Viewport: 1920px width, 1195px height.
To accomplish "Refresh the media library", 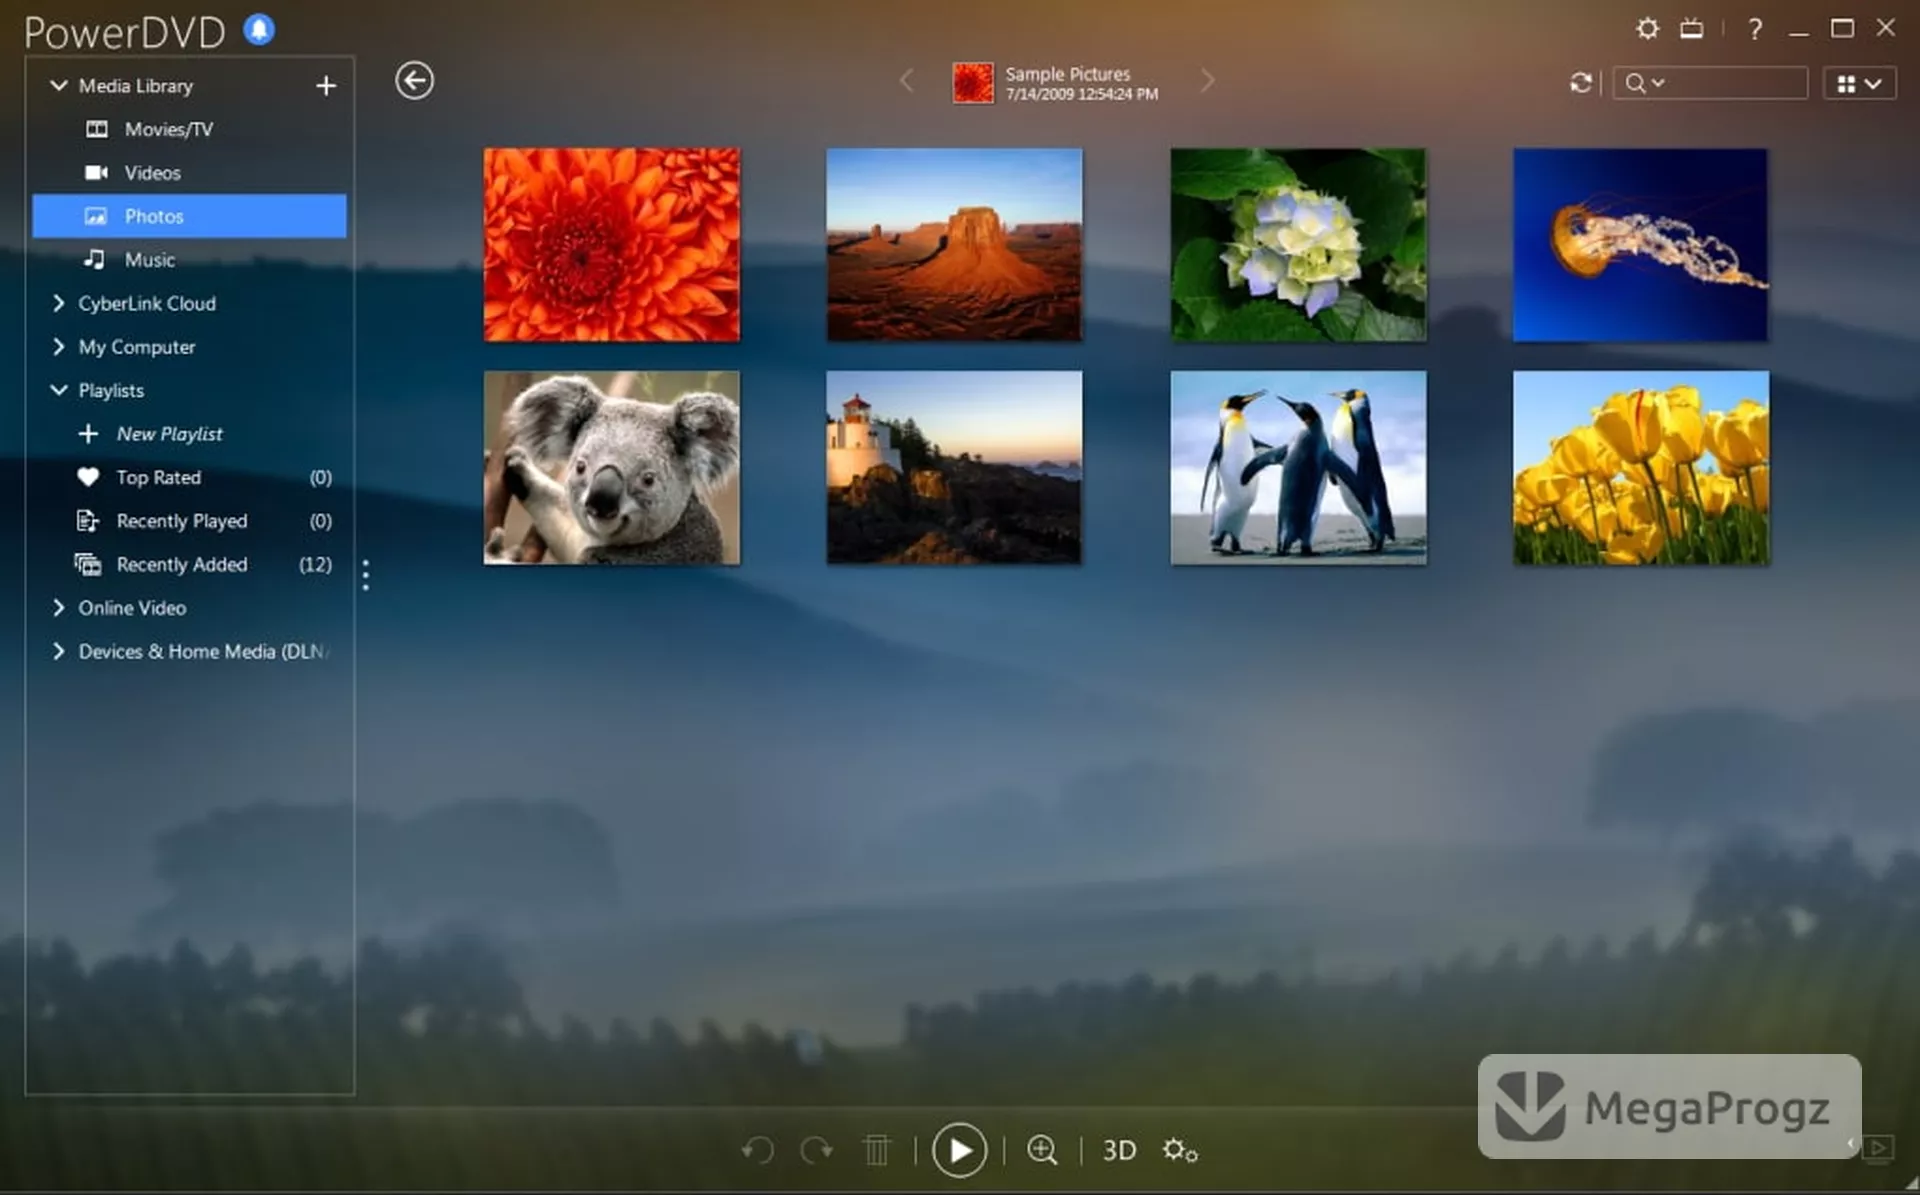I will coord(1580,83).
